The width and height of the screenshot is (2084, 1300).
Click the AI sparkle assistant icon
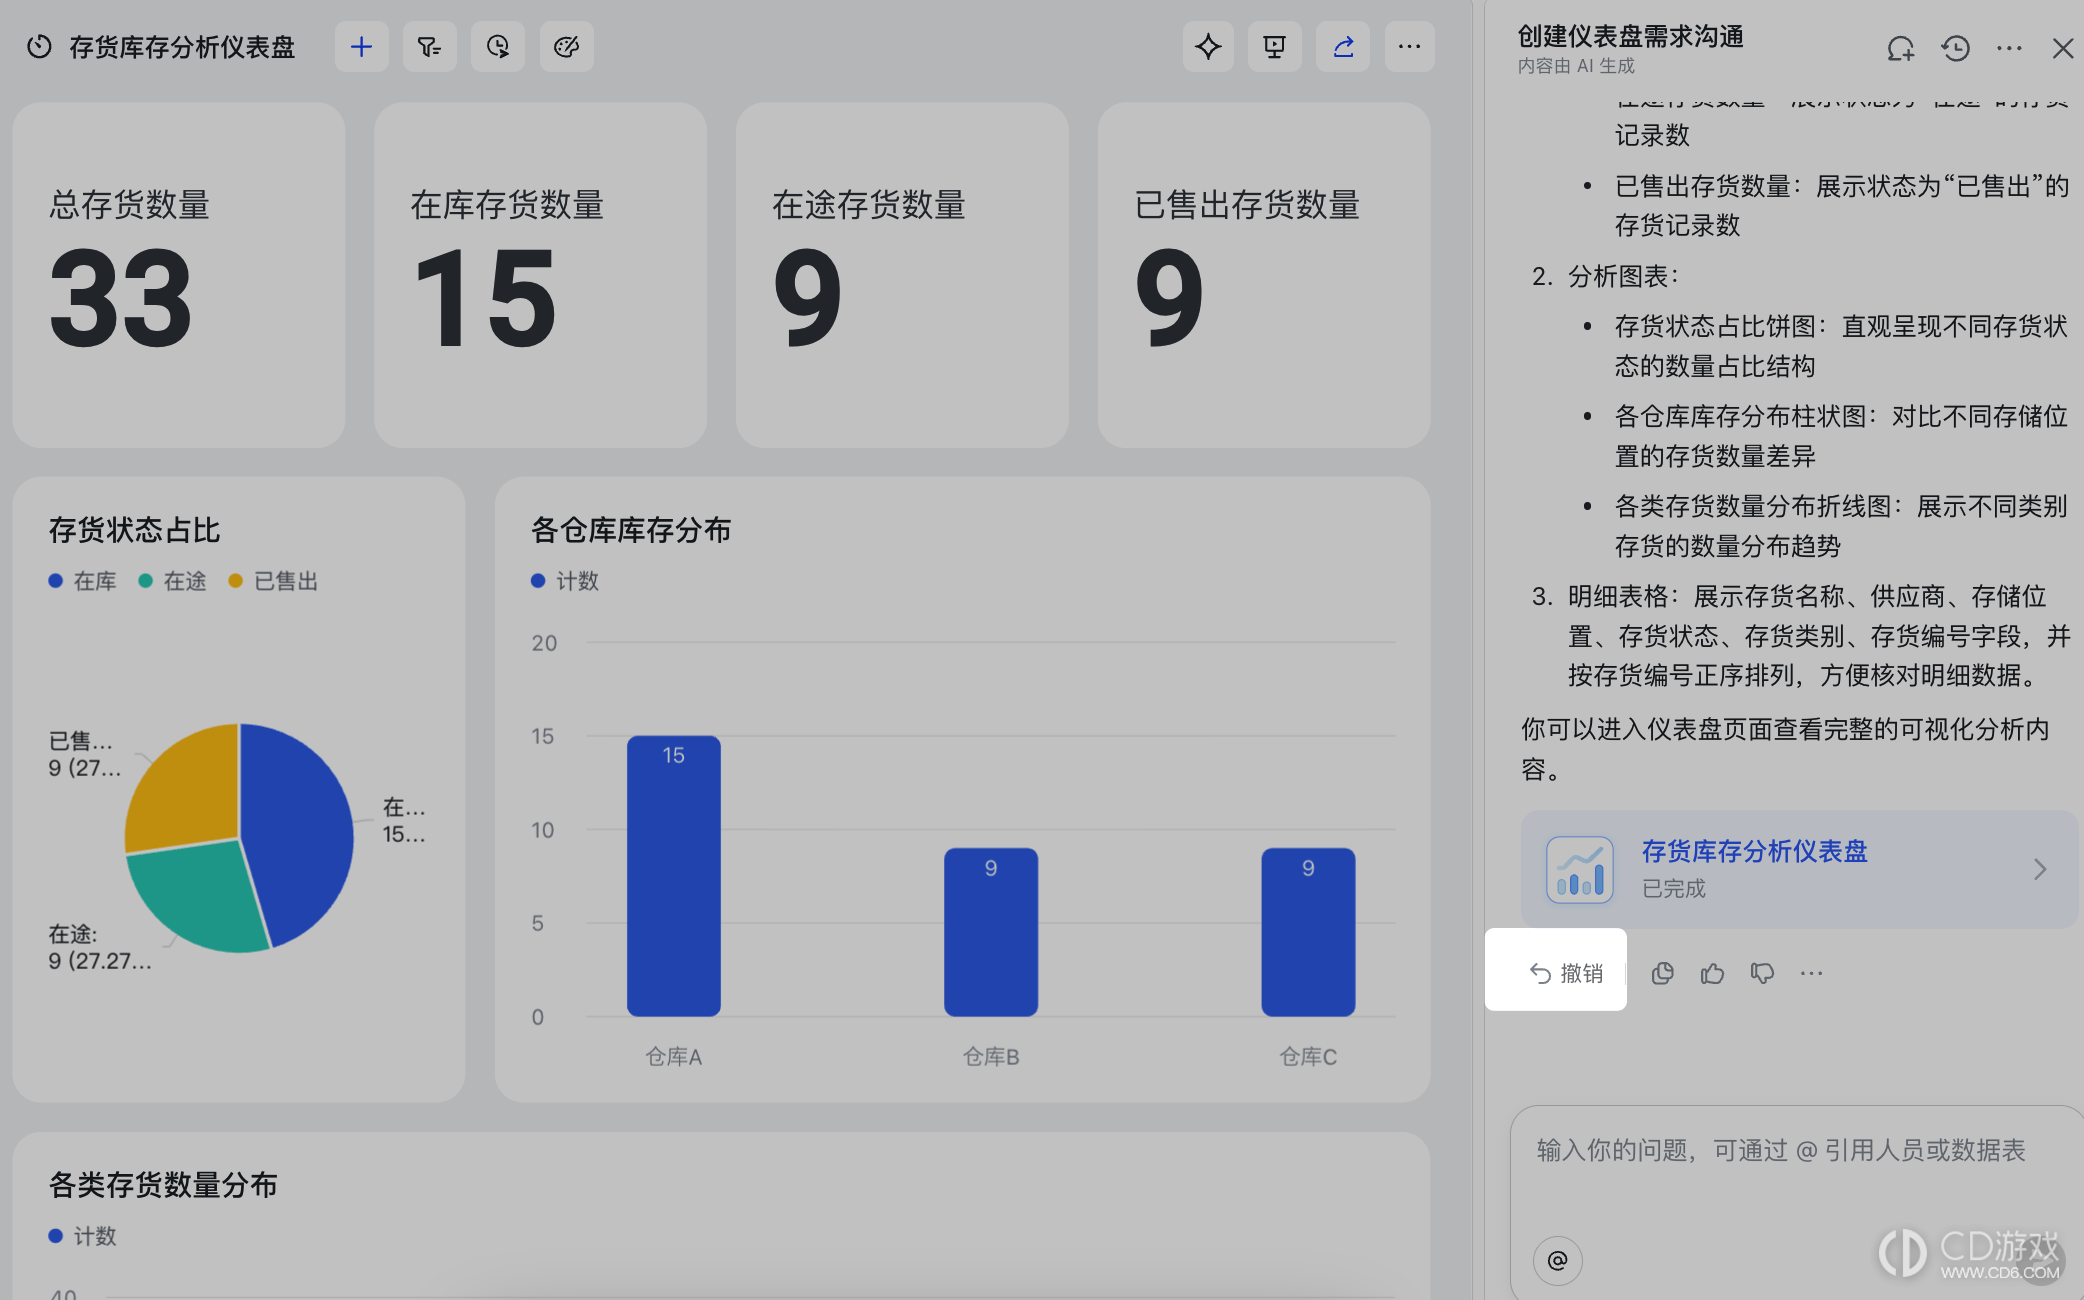(1208, 47)
